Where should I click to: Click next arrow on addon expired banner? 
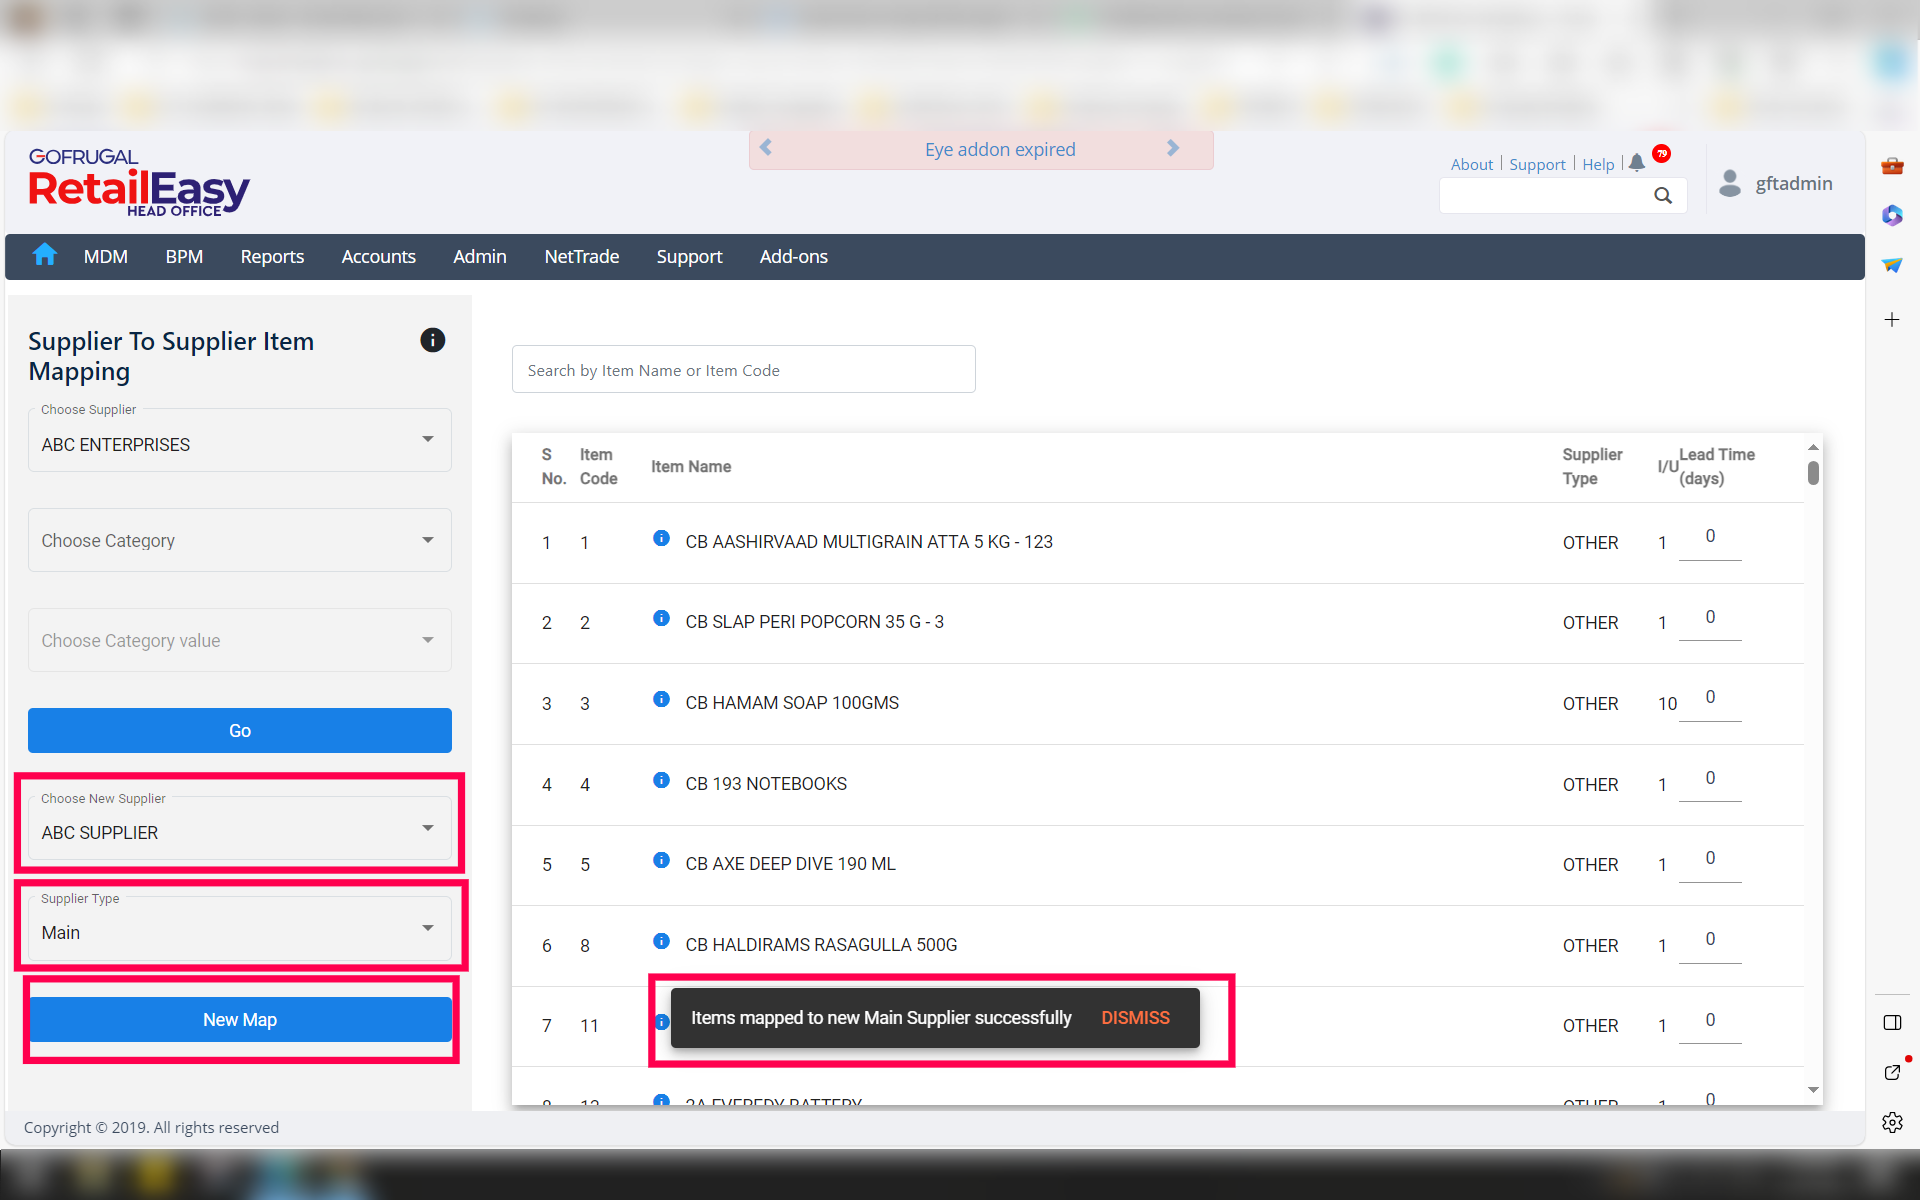[1173, 149]
